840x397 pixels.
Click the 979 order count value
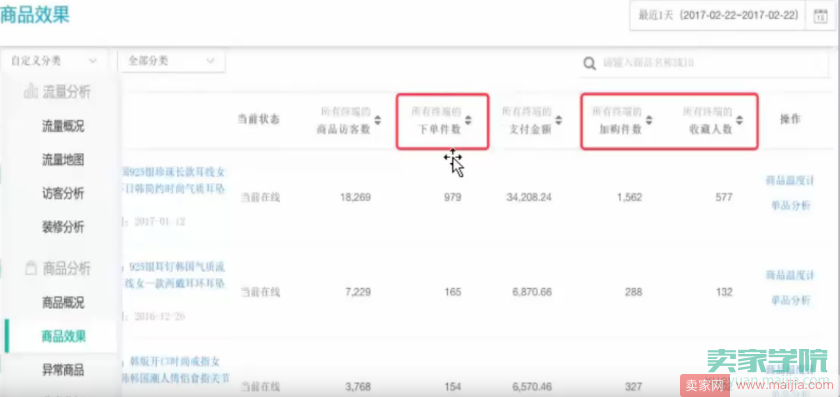452,197
